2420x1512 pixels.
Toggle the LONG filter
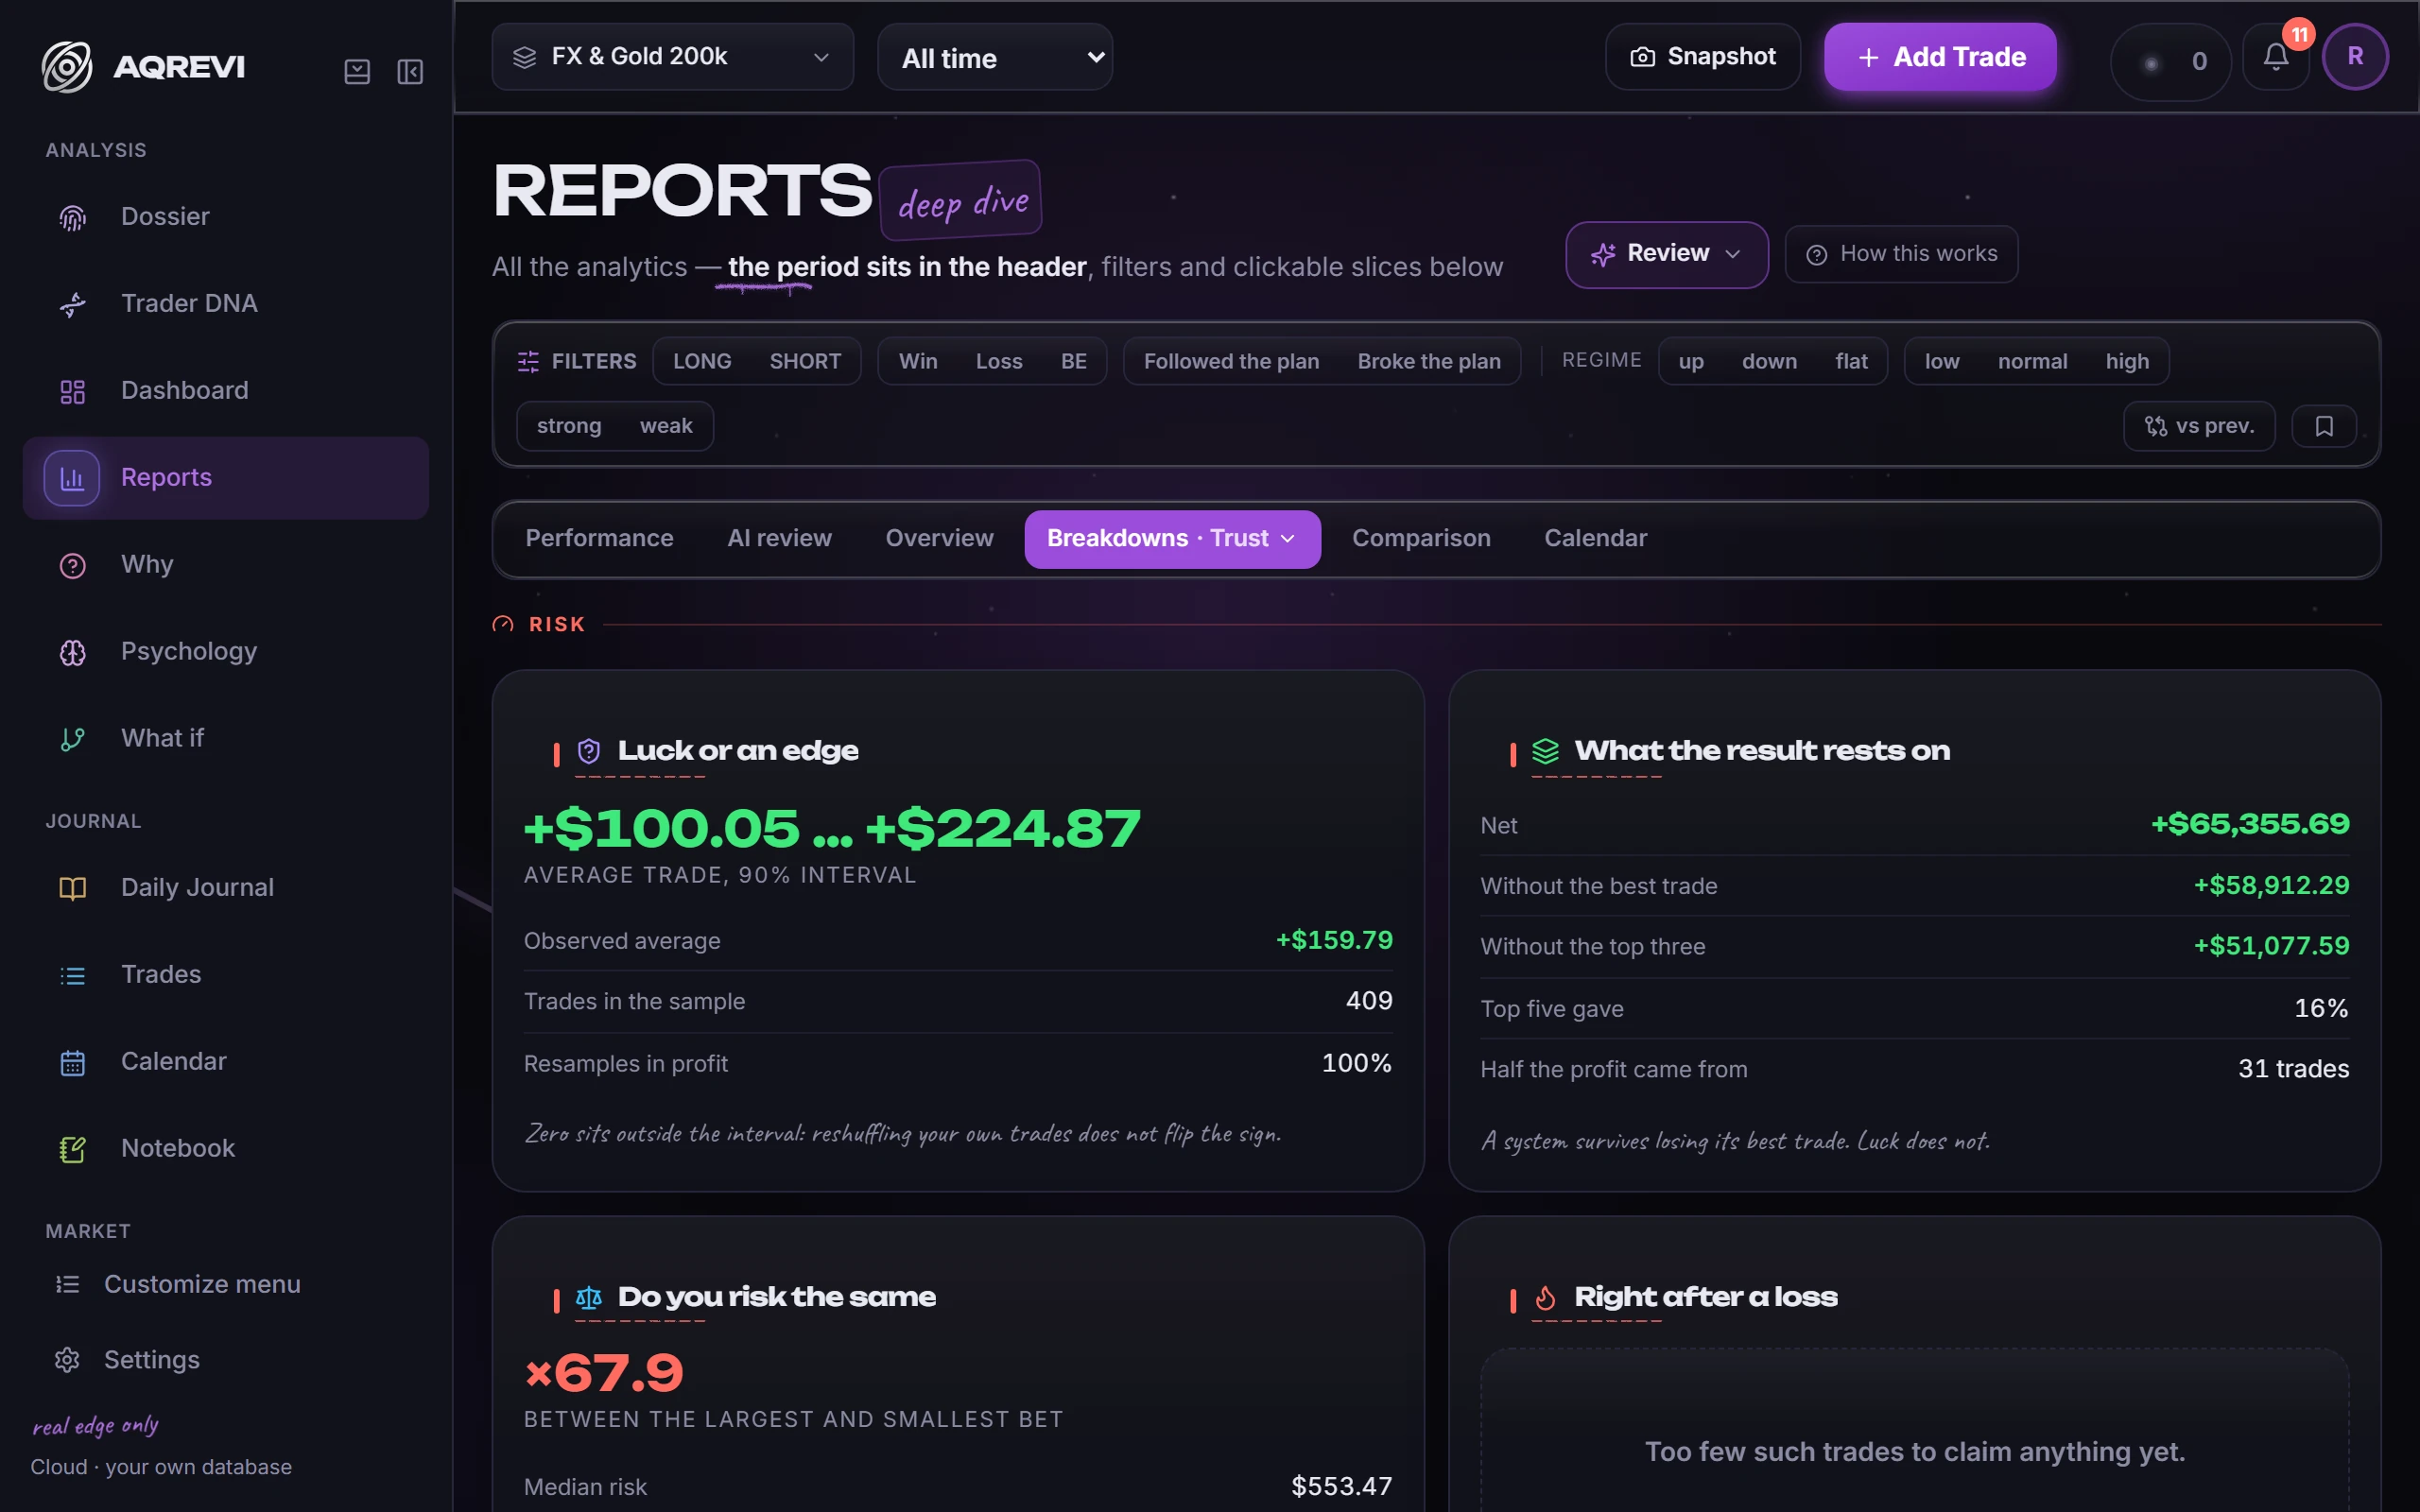tap(702, 361)
